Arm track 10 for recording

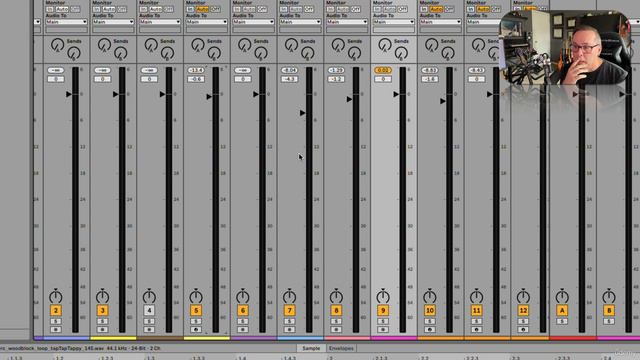(x=430, y=329)
